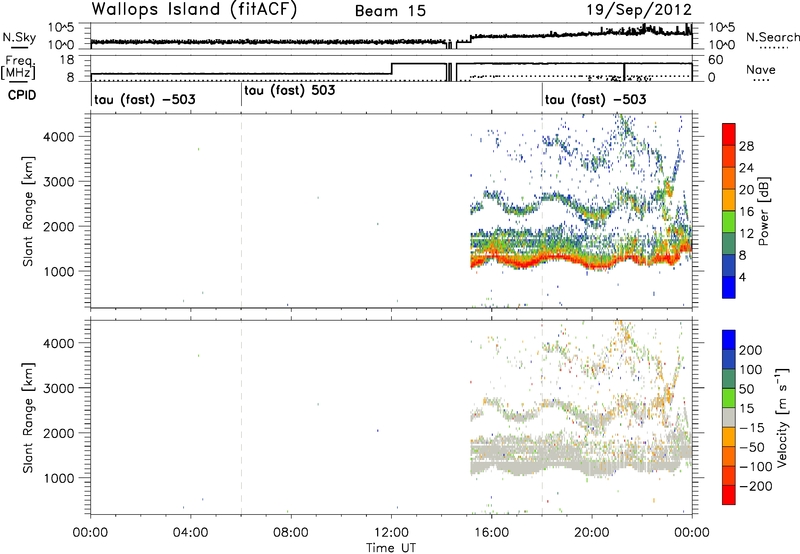The height and width of the screenshot is (554, 800).
Task: Click the '28' power colorbar tick value
Action: [x=746, y=146]
